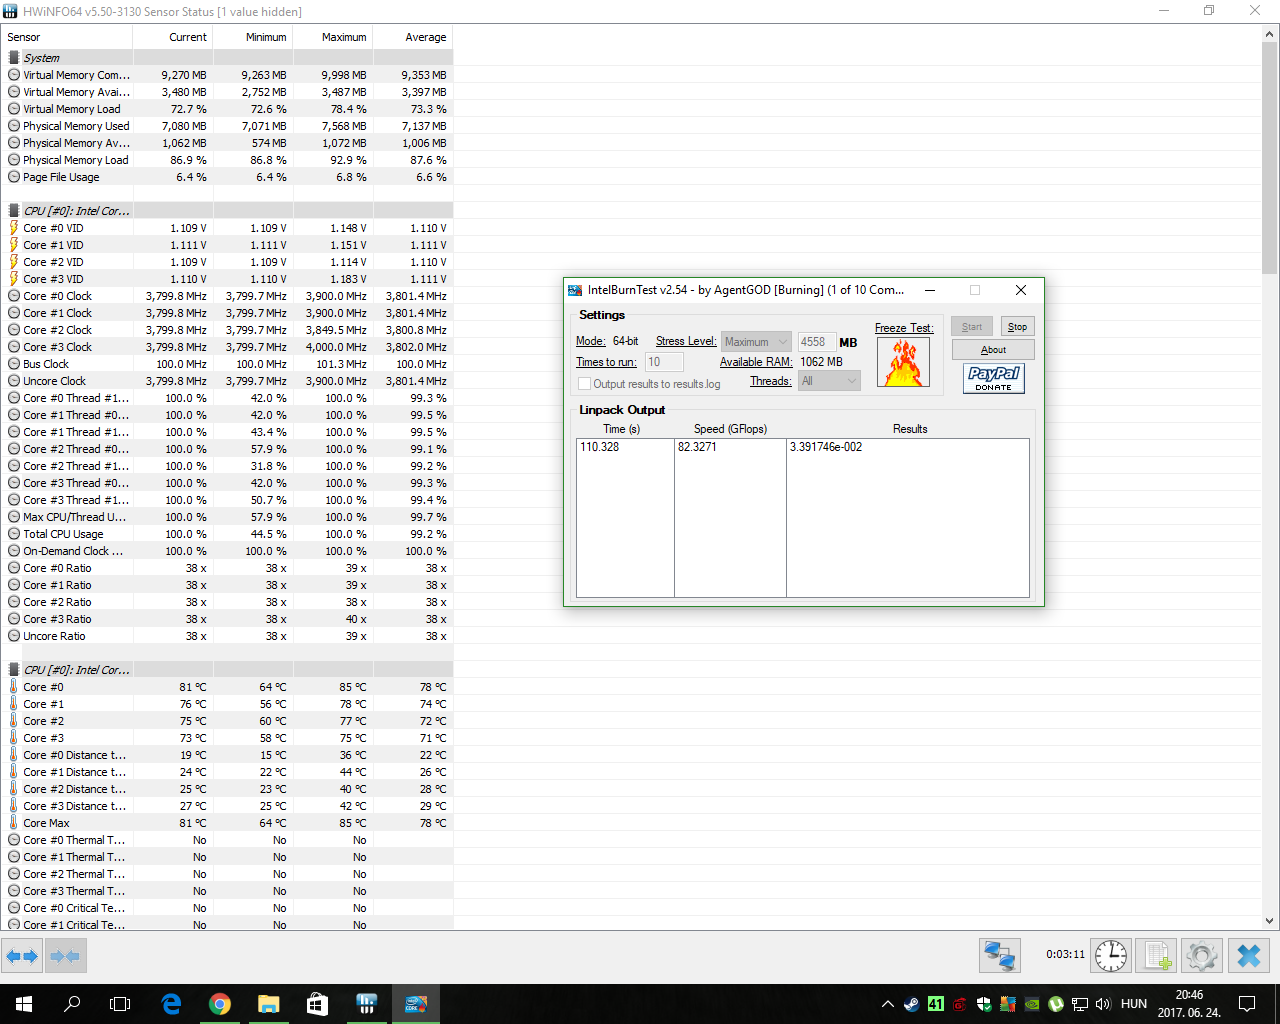Click Linpack result 3.391746e-002

(x=826, y=447)
